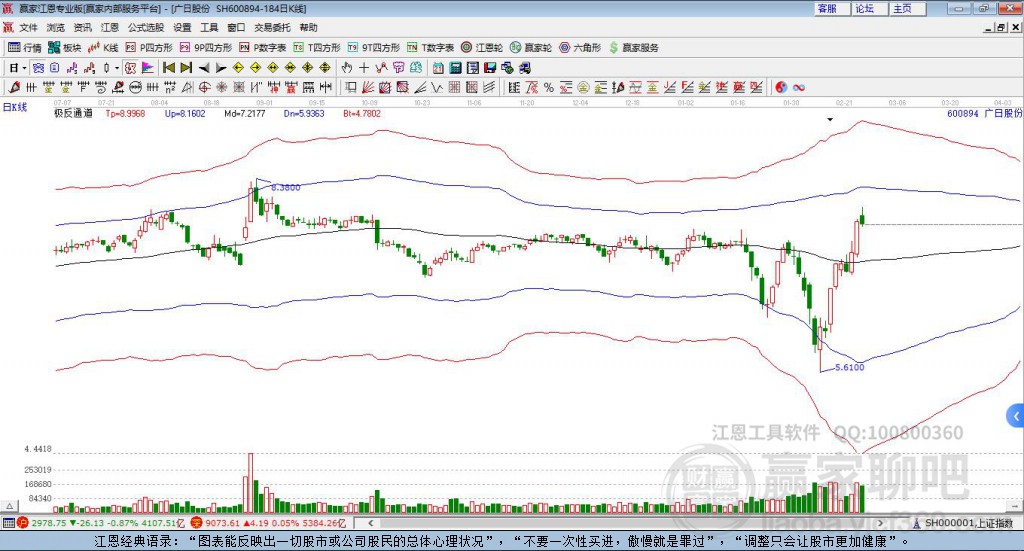
Task: Click the Tp=8.9968 indicator value
Action: (x=125, y=113)
